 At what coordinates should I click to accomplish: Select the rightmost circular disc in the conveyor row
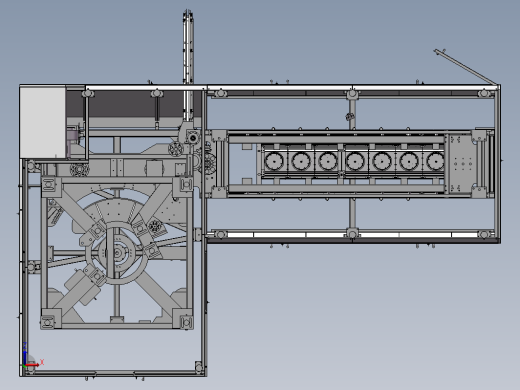[x=435, y=161]
